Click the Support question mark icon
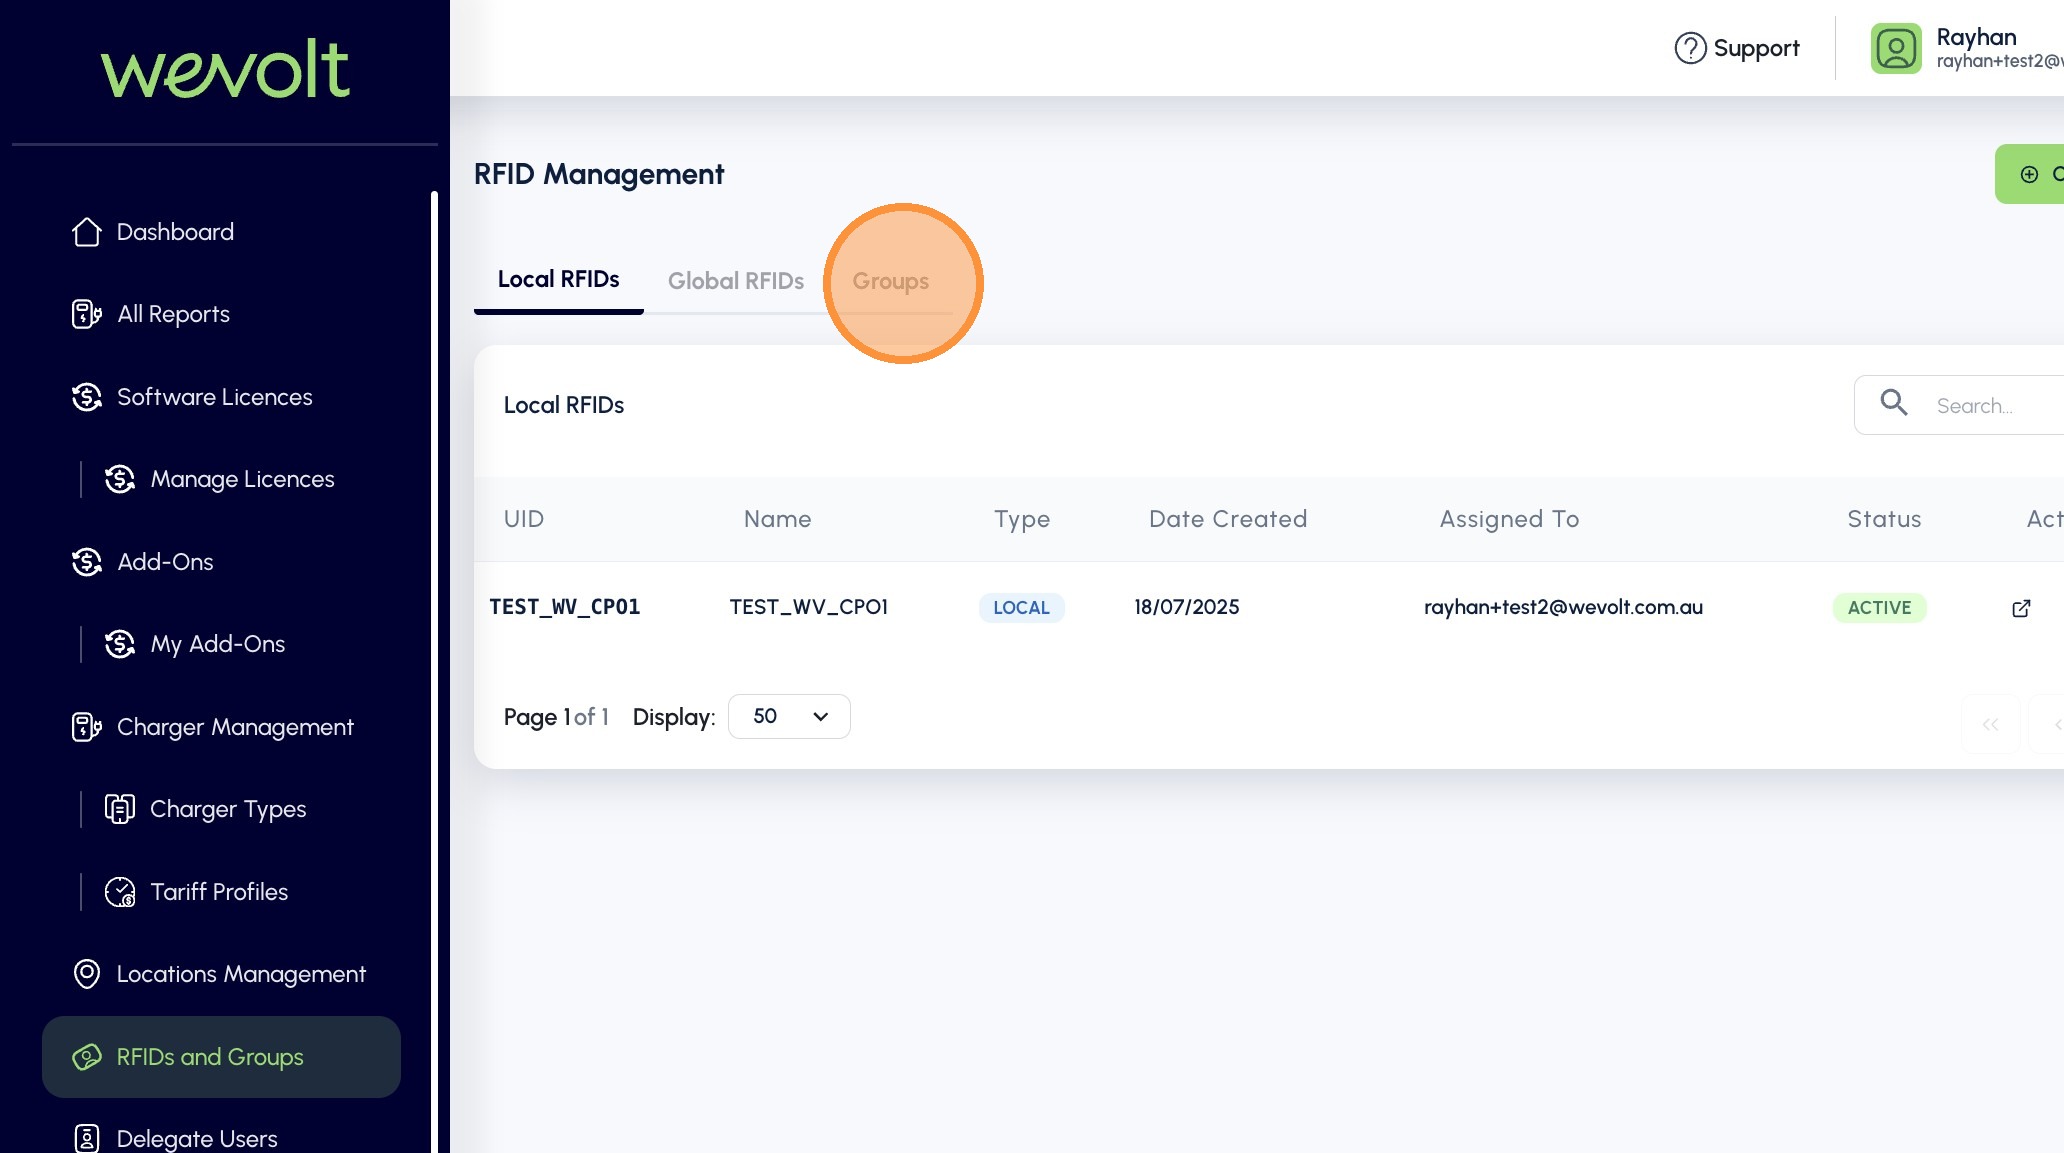2064x1153 pixels. pyautogui.click(x=1690, y=48)
